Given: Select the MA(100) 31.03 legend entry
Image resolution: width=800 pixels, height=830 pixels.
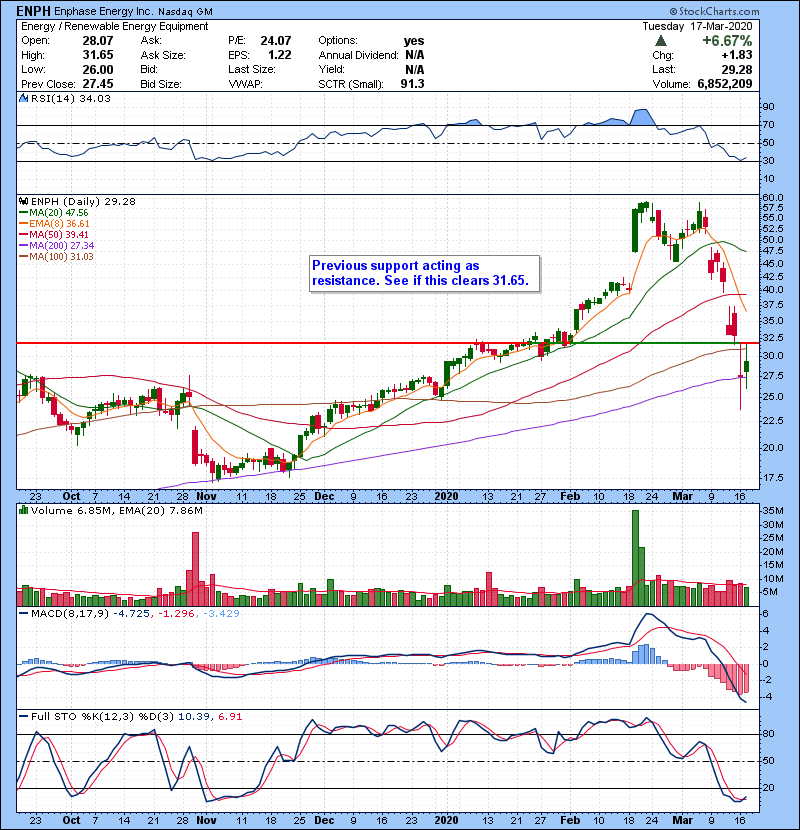Looking at the screenshot, I should tap(56, 257).
